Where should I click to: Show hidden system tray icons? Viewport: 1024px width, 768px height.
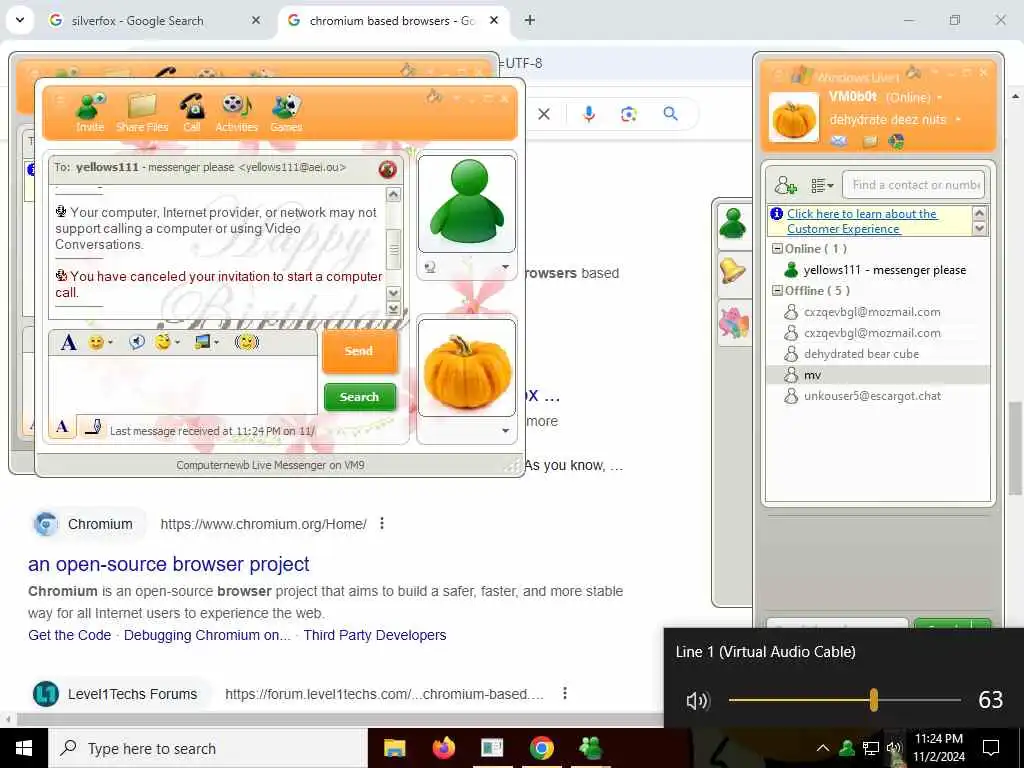coord(823,748)
